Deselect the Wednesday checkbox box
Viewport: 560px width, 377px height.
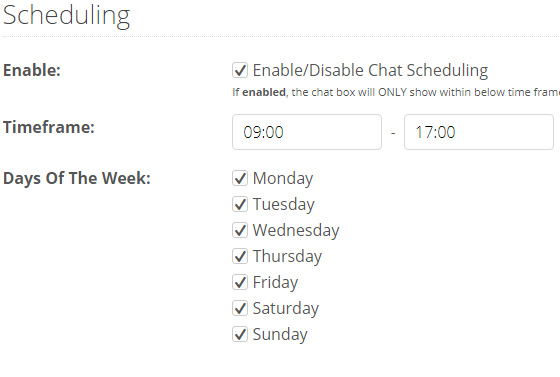coord(240,230)
